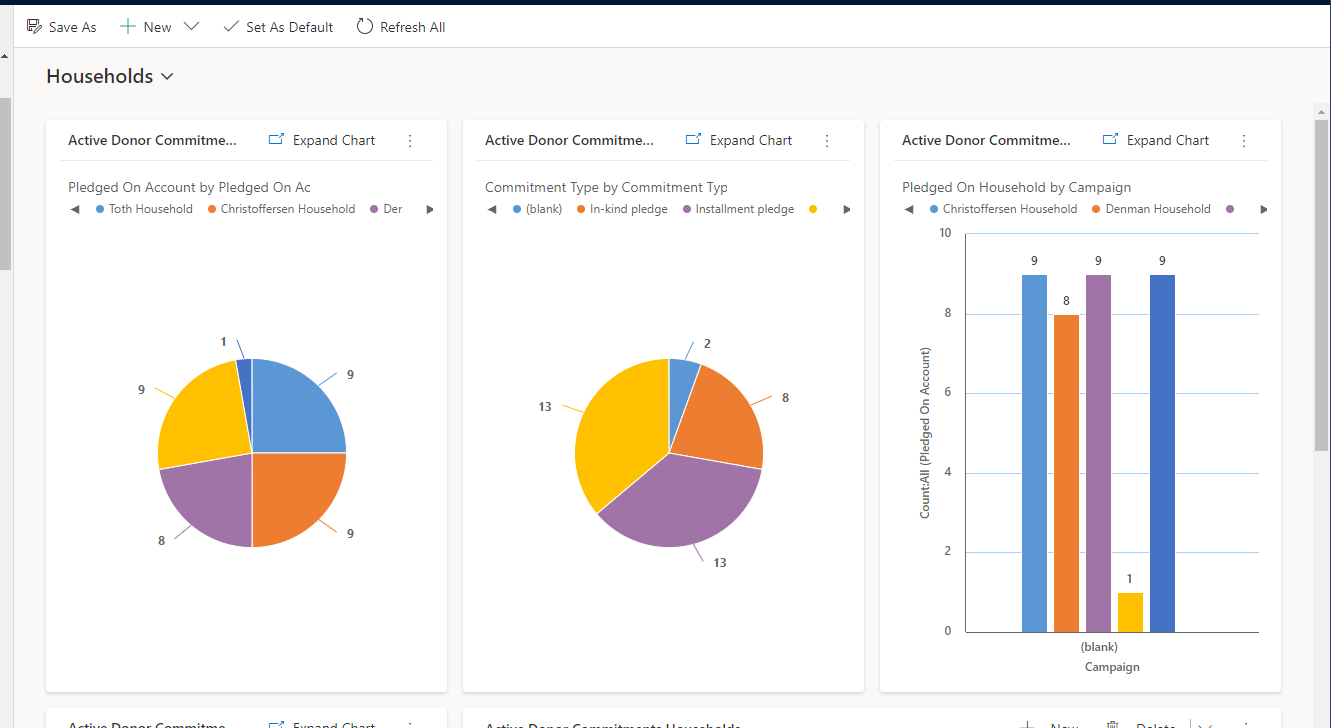The width and height of the screenshot is (1331, 728).
Task: Expand the Pledged On Account pie chart
Action: tap(322, 140)
